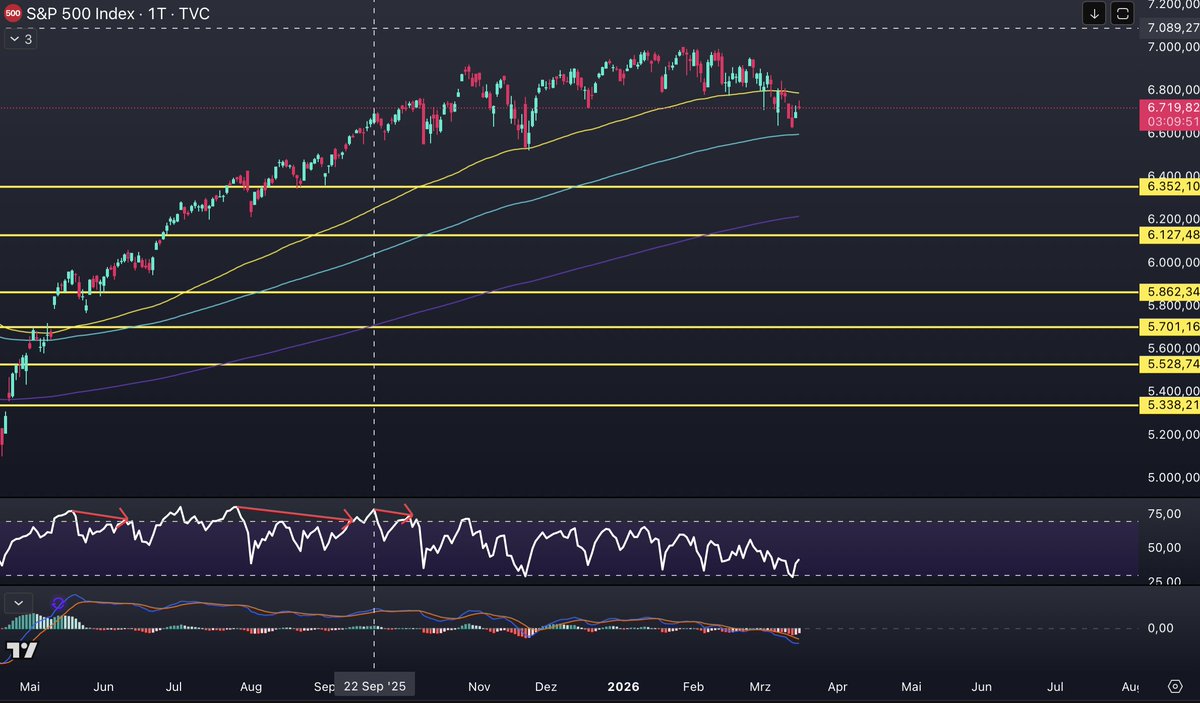Select the 6.352,10 horizontal line price label
The width and height of the screenshot is (1200, 703).
click(x=1169, y=186)
